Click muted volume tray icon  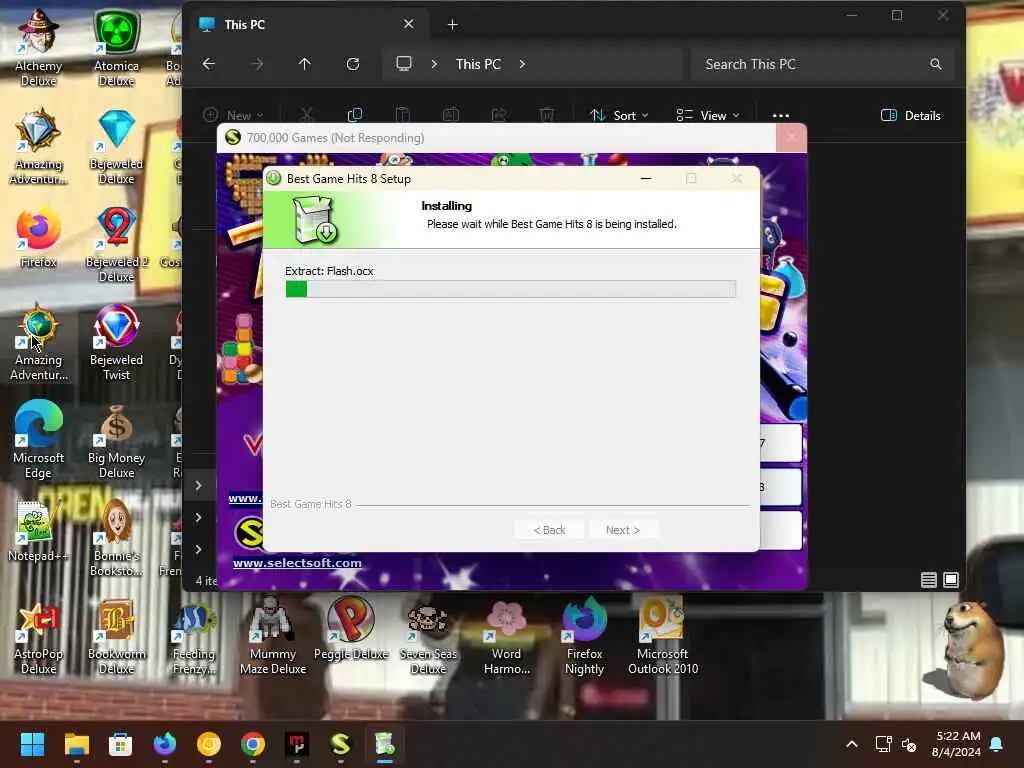coord(908,744)
